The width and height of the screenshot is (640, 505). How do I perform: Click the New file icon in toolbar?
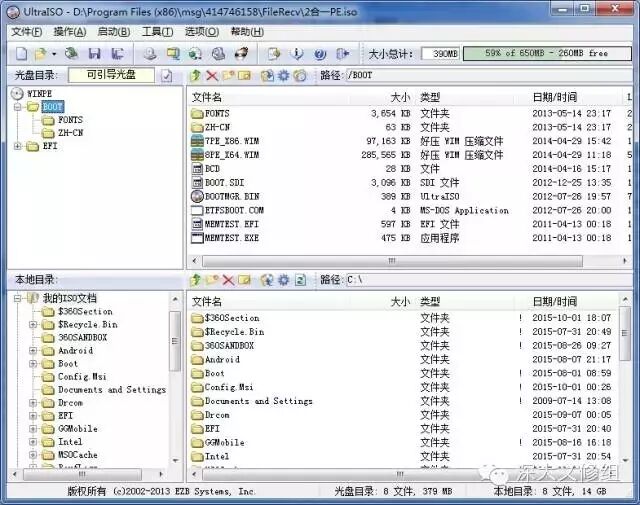[21, 53]
